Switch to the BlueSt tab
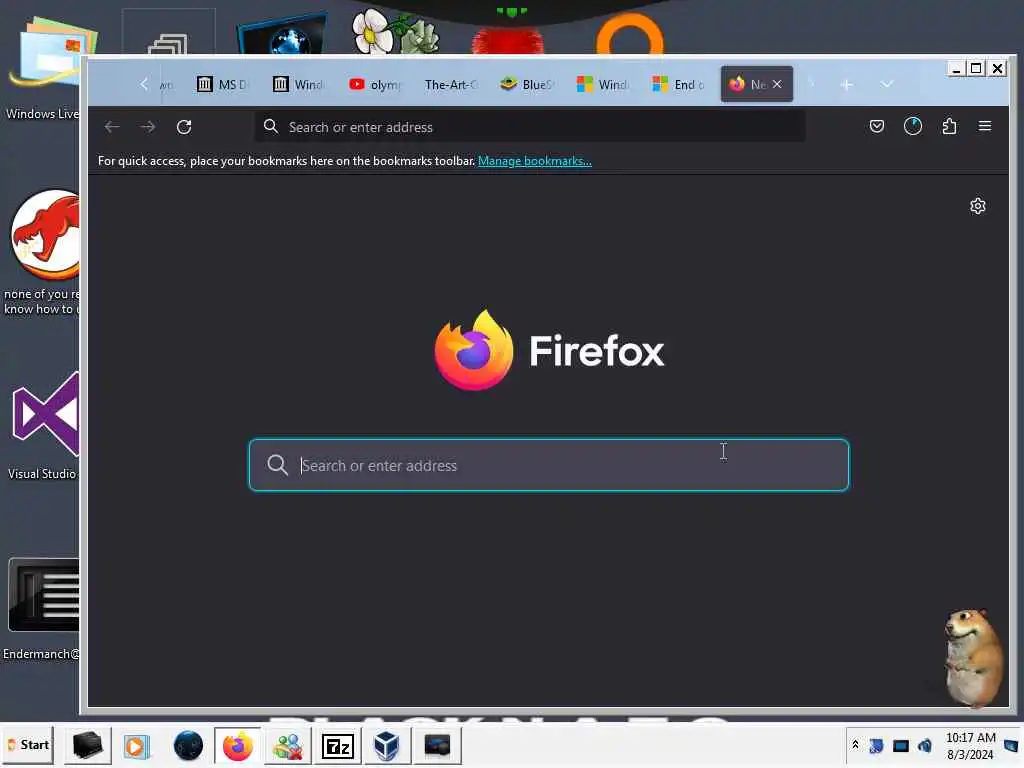1024x768 pixels. click(x=526, y=84)
